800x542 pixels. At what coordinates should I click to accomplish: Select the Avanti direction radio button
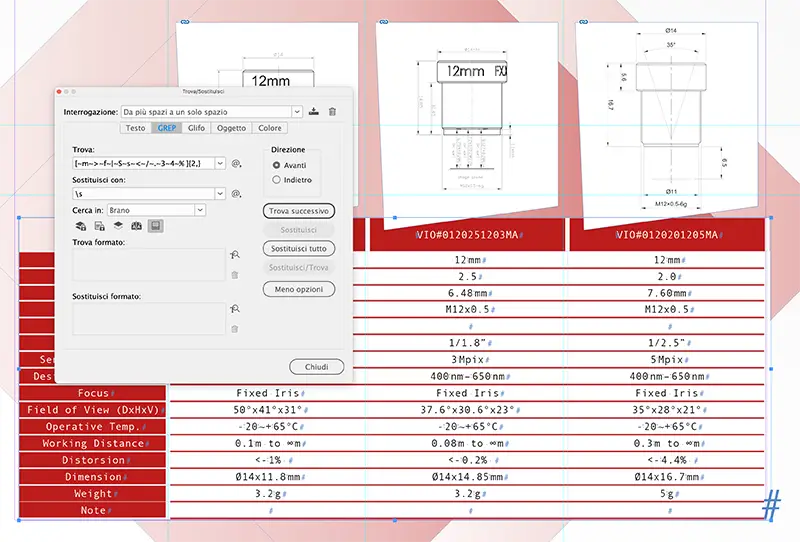[276, 165]
